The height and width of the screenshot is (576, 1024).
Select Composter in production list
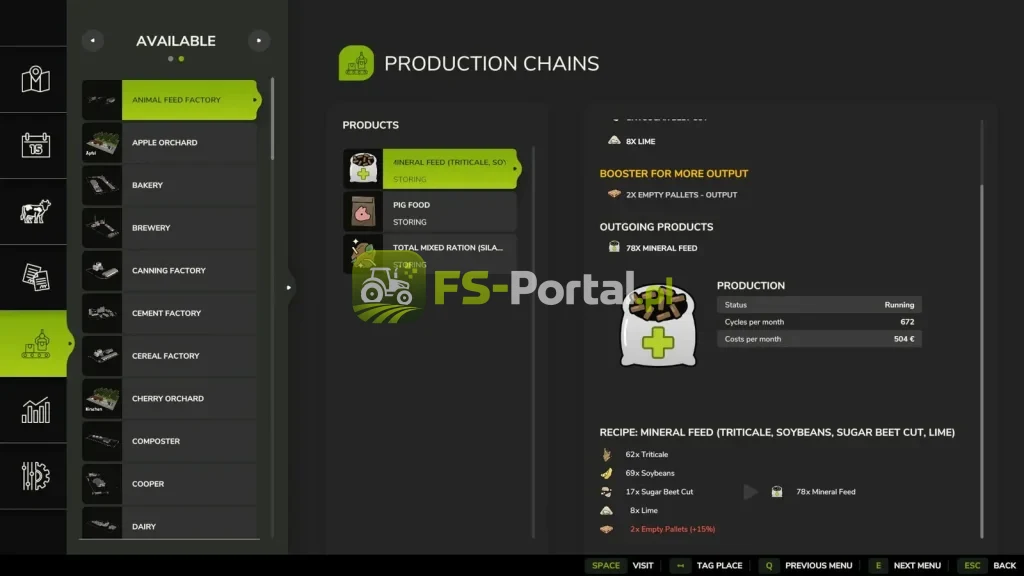[170, 441]
